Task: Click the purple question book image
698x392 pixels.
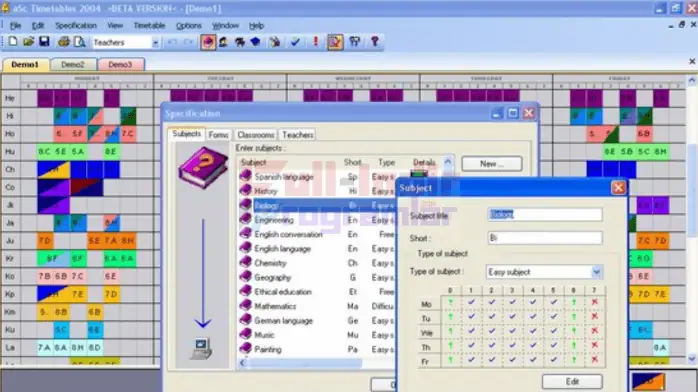Action: (x=203, y=167)
